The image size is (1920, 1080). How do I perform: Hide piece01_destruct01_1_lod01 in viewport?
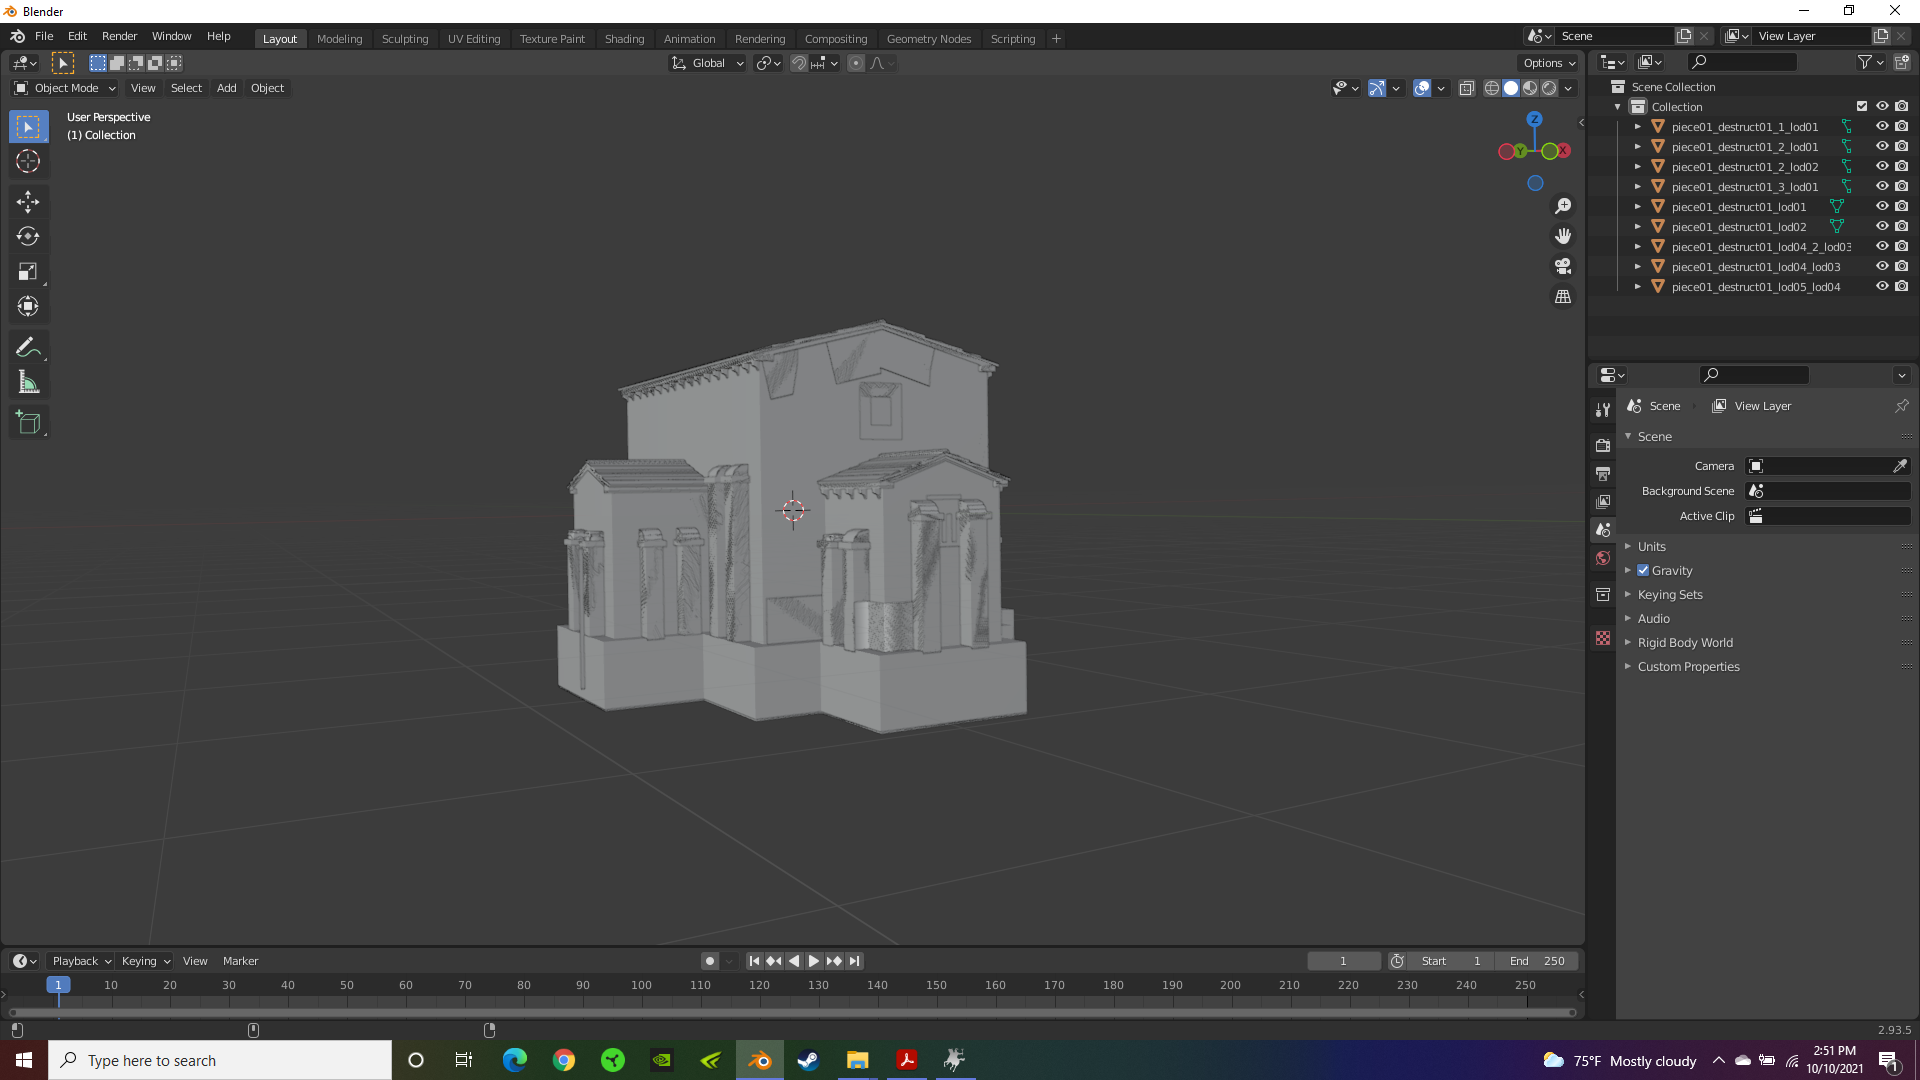[x=1882, y=126]
